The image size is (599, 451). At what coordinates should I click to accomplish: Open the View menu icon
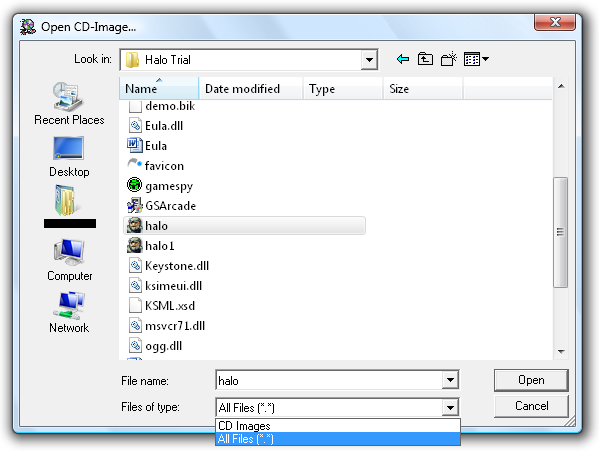pos(476,59)
